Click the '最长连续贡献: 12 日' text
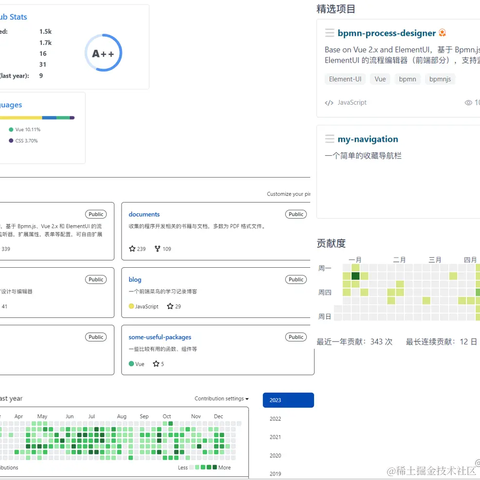 tap(441, 342)
